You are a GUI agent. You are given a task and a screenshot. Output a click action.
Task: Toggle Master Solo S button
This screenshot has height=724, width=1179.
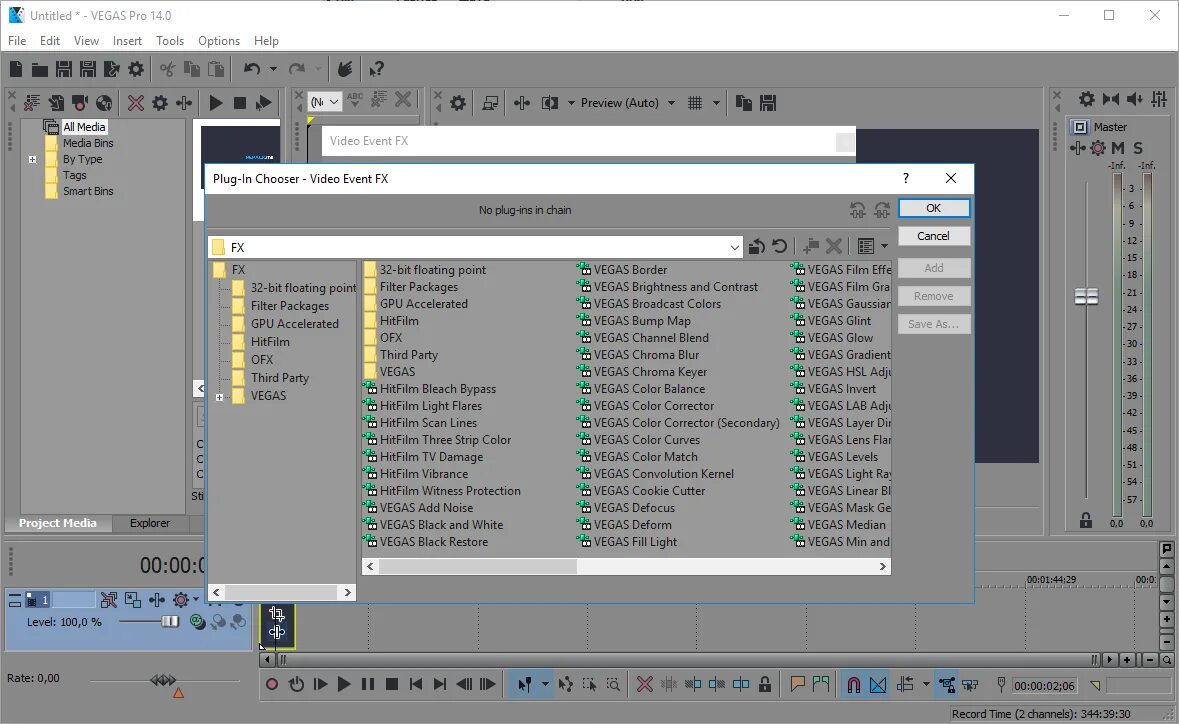click(1138, 148)
